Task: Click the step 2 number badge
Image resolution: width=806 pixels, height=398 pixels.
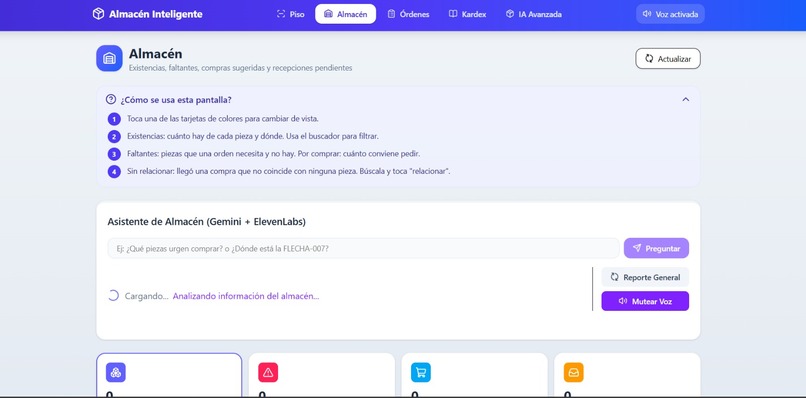Action: [x=114, y=137]
